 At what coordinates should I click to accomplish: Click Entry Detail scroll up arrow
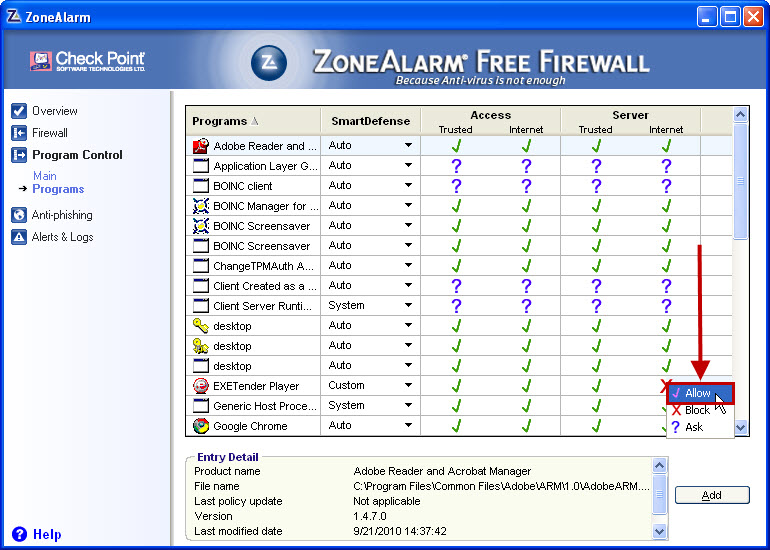(x=660, y=465)
